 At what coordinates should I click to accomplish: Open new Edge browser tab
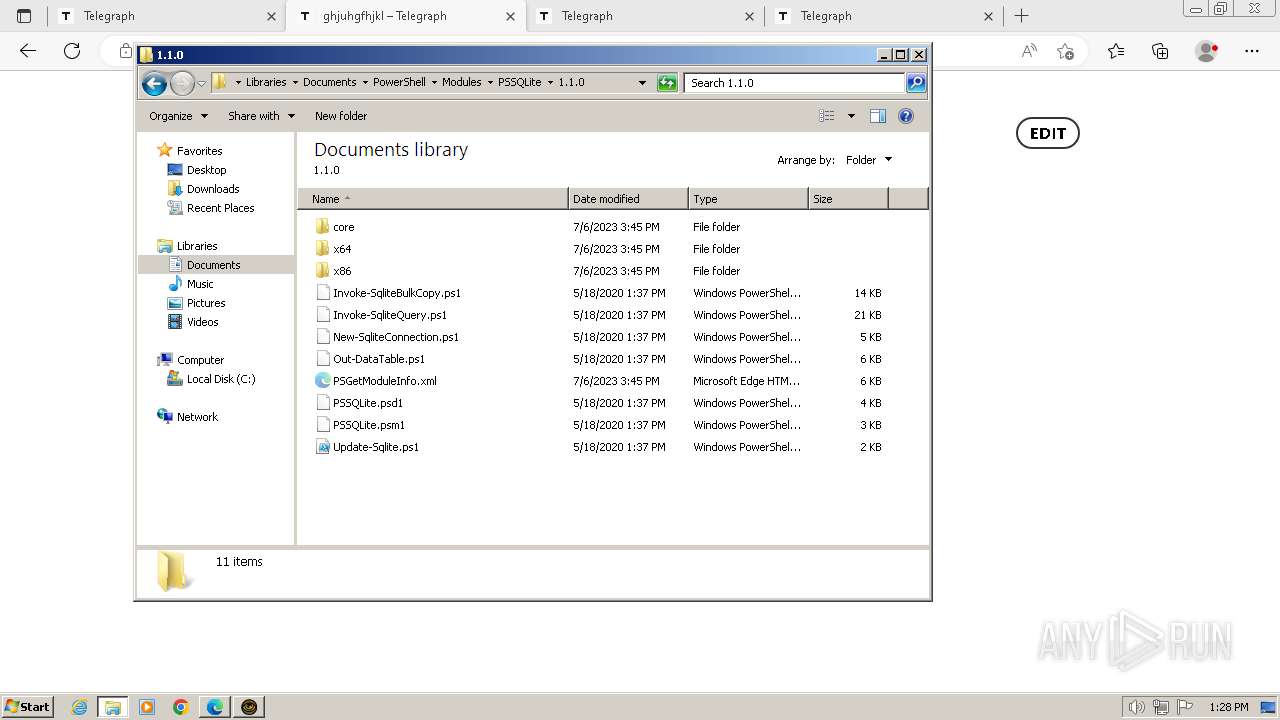[1021, 16]
